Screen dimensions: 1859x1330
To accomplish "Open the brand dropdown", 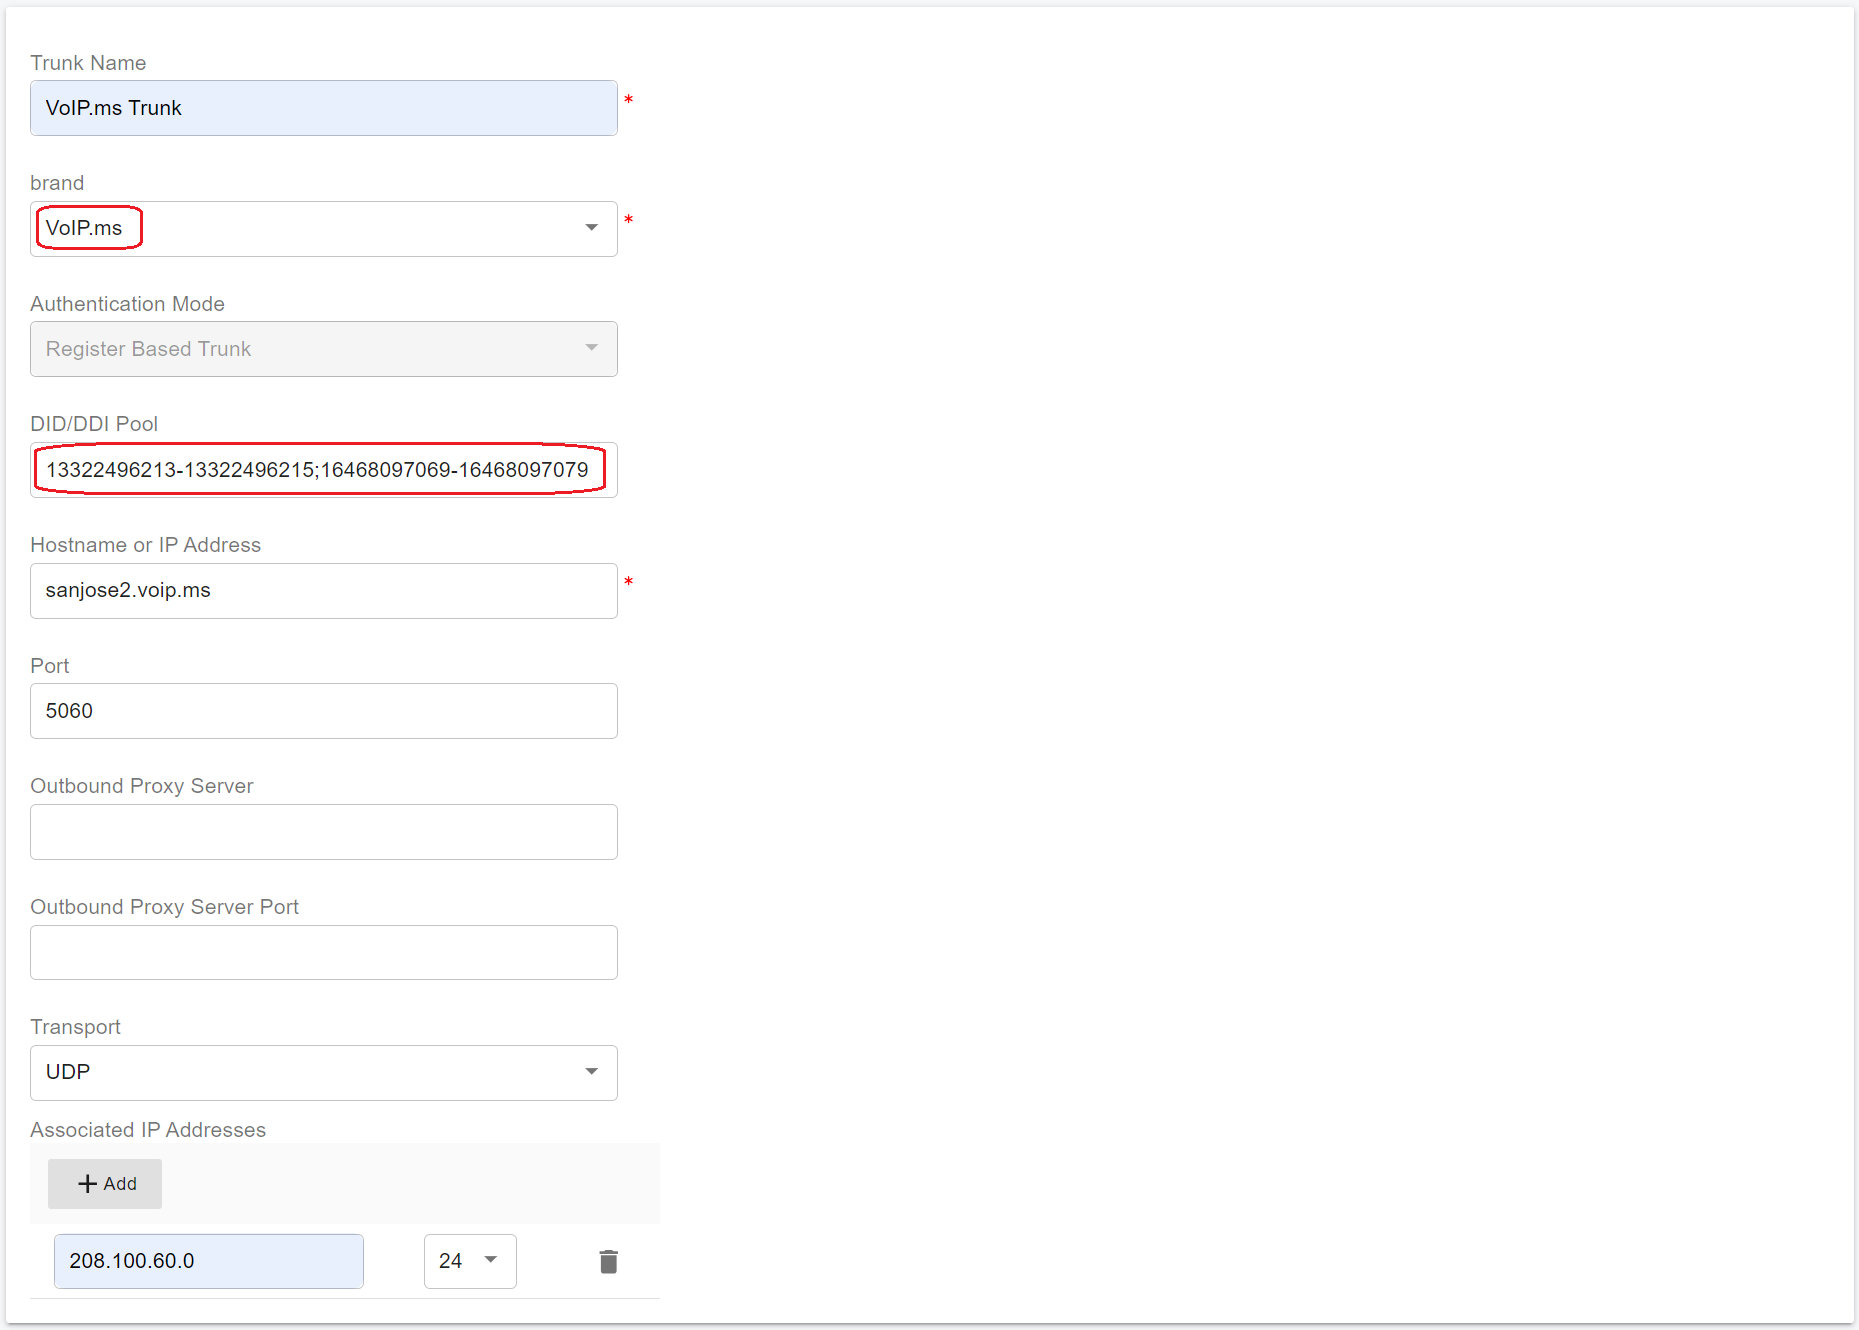I will (x=323, y=229).
